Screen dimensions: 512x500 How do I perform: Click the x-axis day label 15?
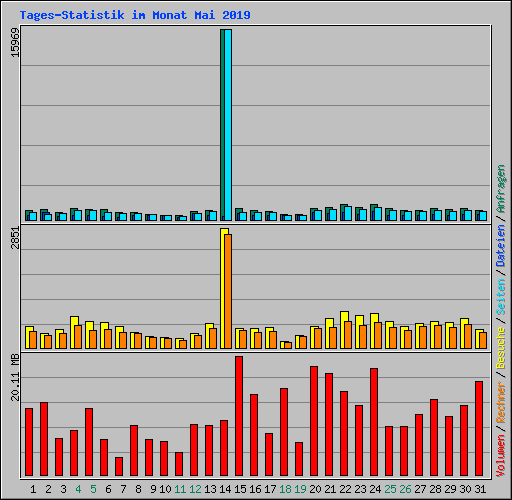(x=240, y=489)
